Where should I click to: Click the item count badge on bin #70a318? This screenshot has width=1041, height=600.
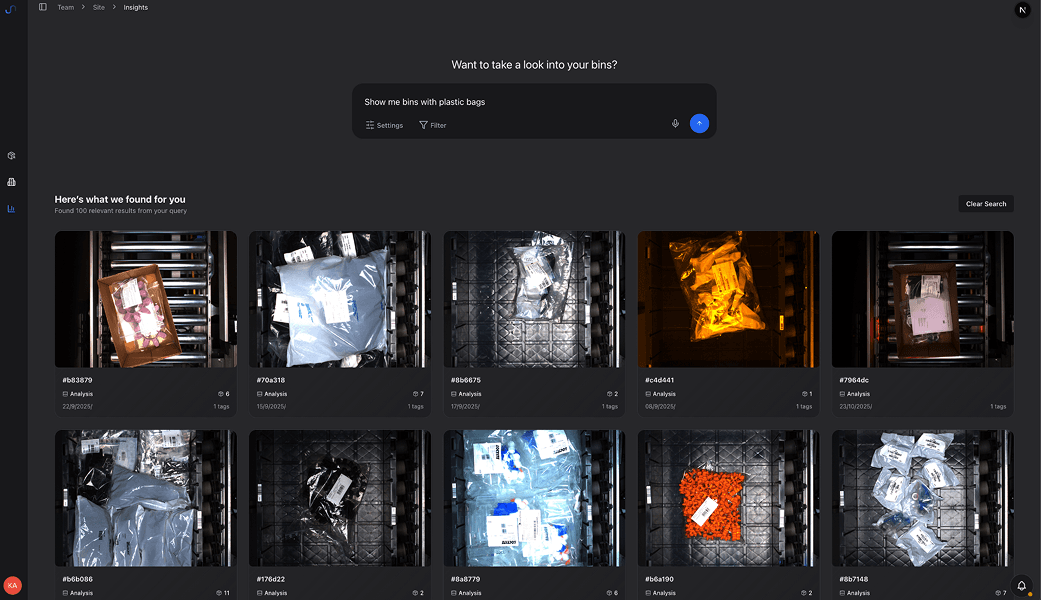click(x=417, y=394)
